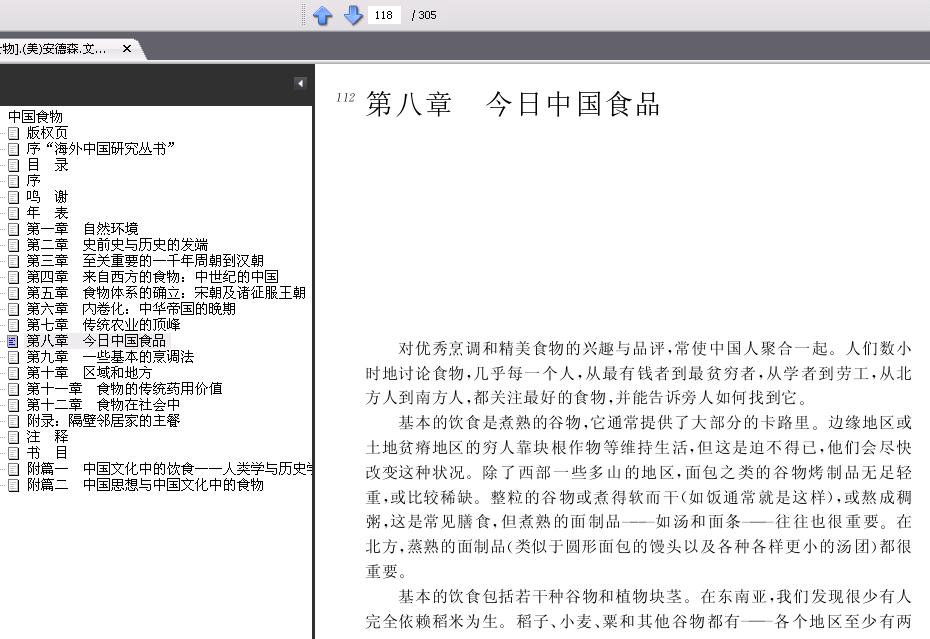Screen dimensions: 930x639
Task: Select 第八章 今日中国食品 bookmark
Action: pyautogui.click(x=96, y=341)
